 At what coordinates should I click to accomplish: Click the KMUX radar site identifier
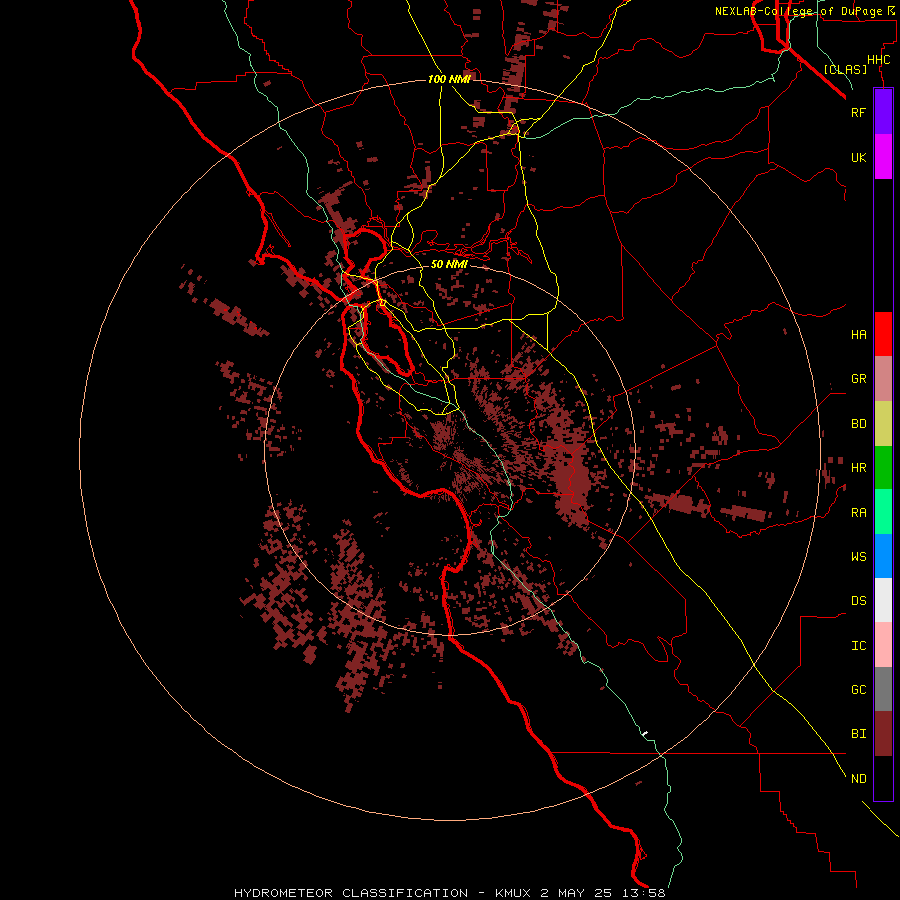pyautogui.click(x=514, y=893)
